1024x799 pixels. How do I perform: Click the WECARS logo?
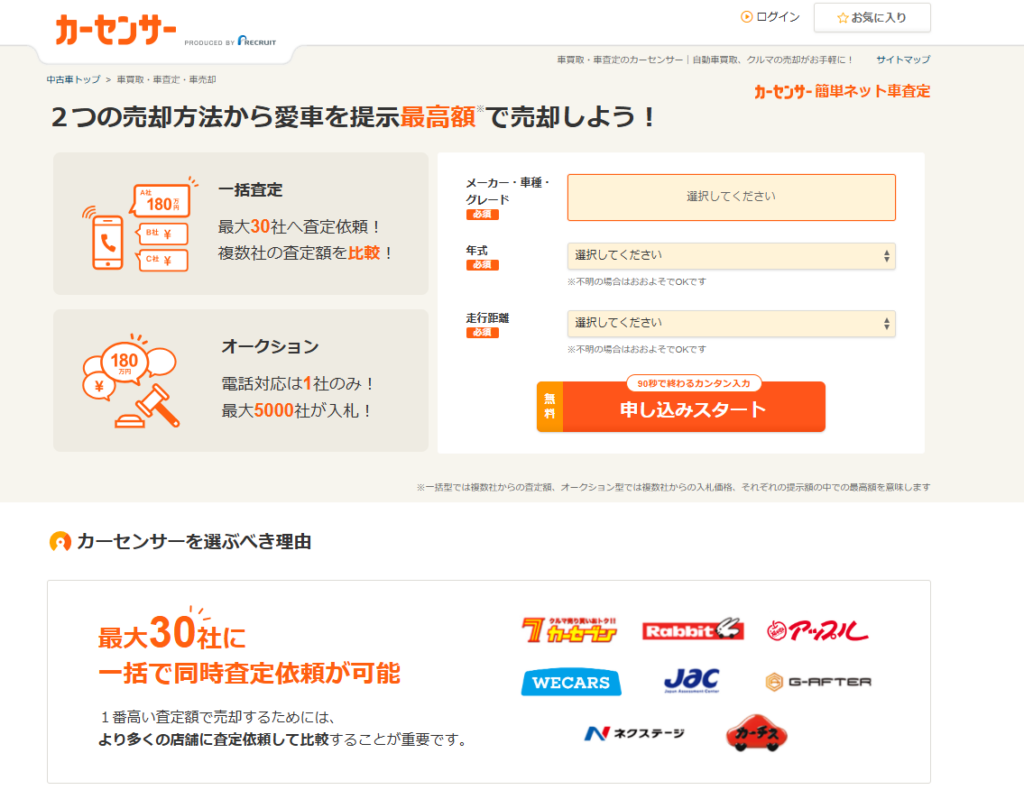(x=571, y=682)
